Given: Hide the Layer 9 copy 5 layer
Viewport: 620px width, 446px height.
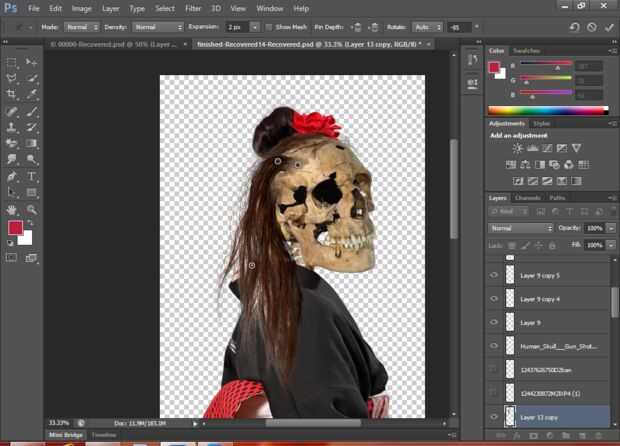Looking at the screenshot, I should 492,275.
